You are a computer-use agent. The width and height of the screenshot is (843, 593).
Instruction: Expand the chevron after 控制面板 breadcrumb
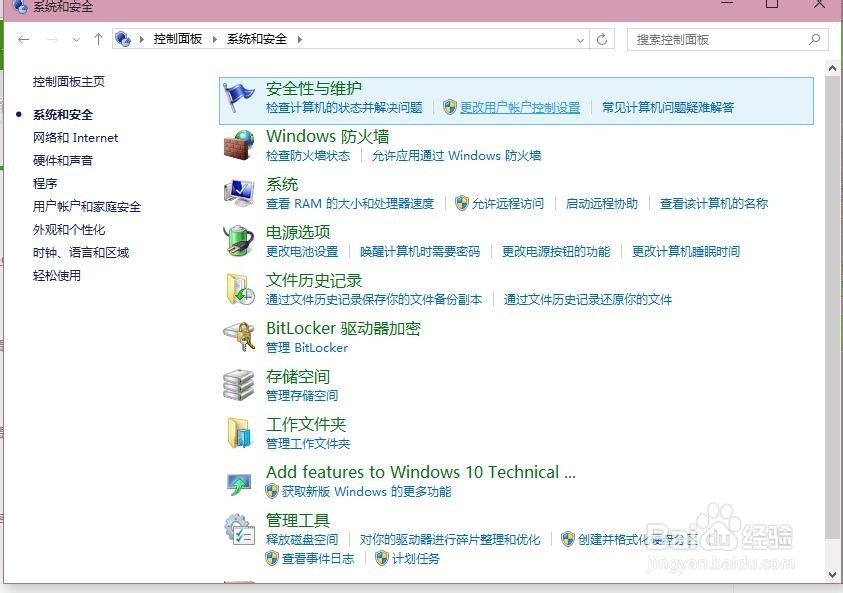(x=215, y=39)
